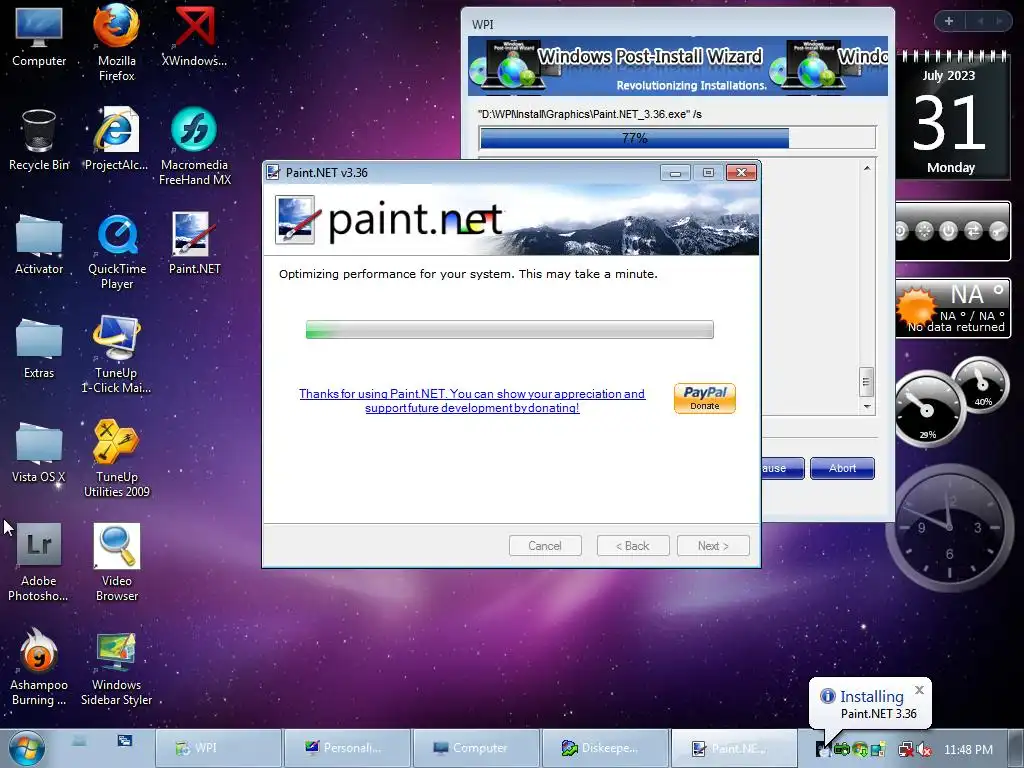Click the power icon in the sidebar control gadget
This screenshot has width=1024, height=768.
[948, 231]
